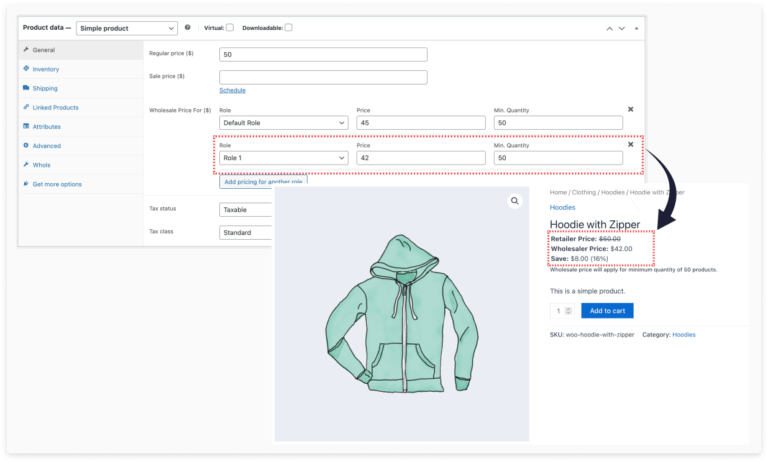The height and width of the screenshot is (462, 768).
Task: Click the Retailer Price $50.00 text
Action: click(x=585, y=239)
